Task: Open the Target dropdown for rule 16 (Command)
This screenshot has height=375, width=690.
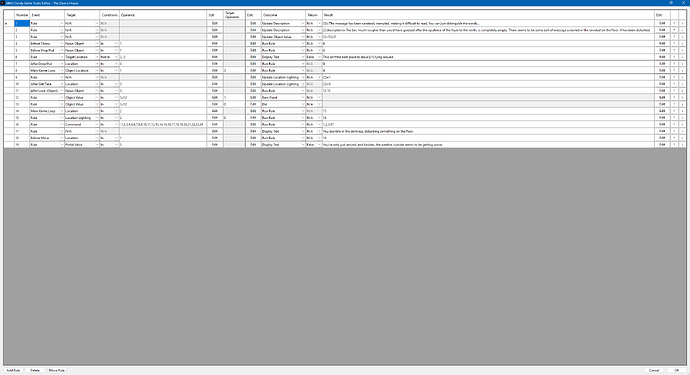Action: coord(82,125)
